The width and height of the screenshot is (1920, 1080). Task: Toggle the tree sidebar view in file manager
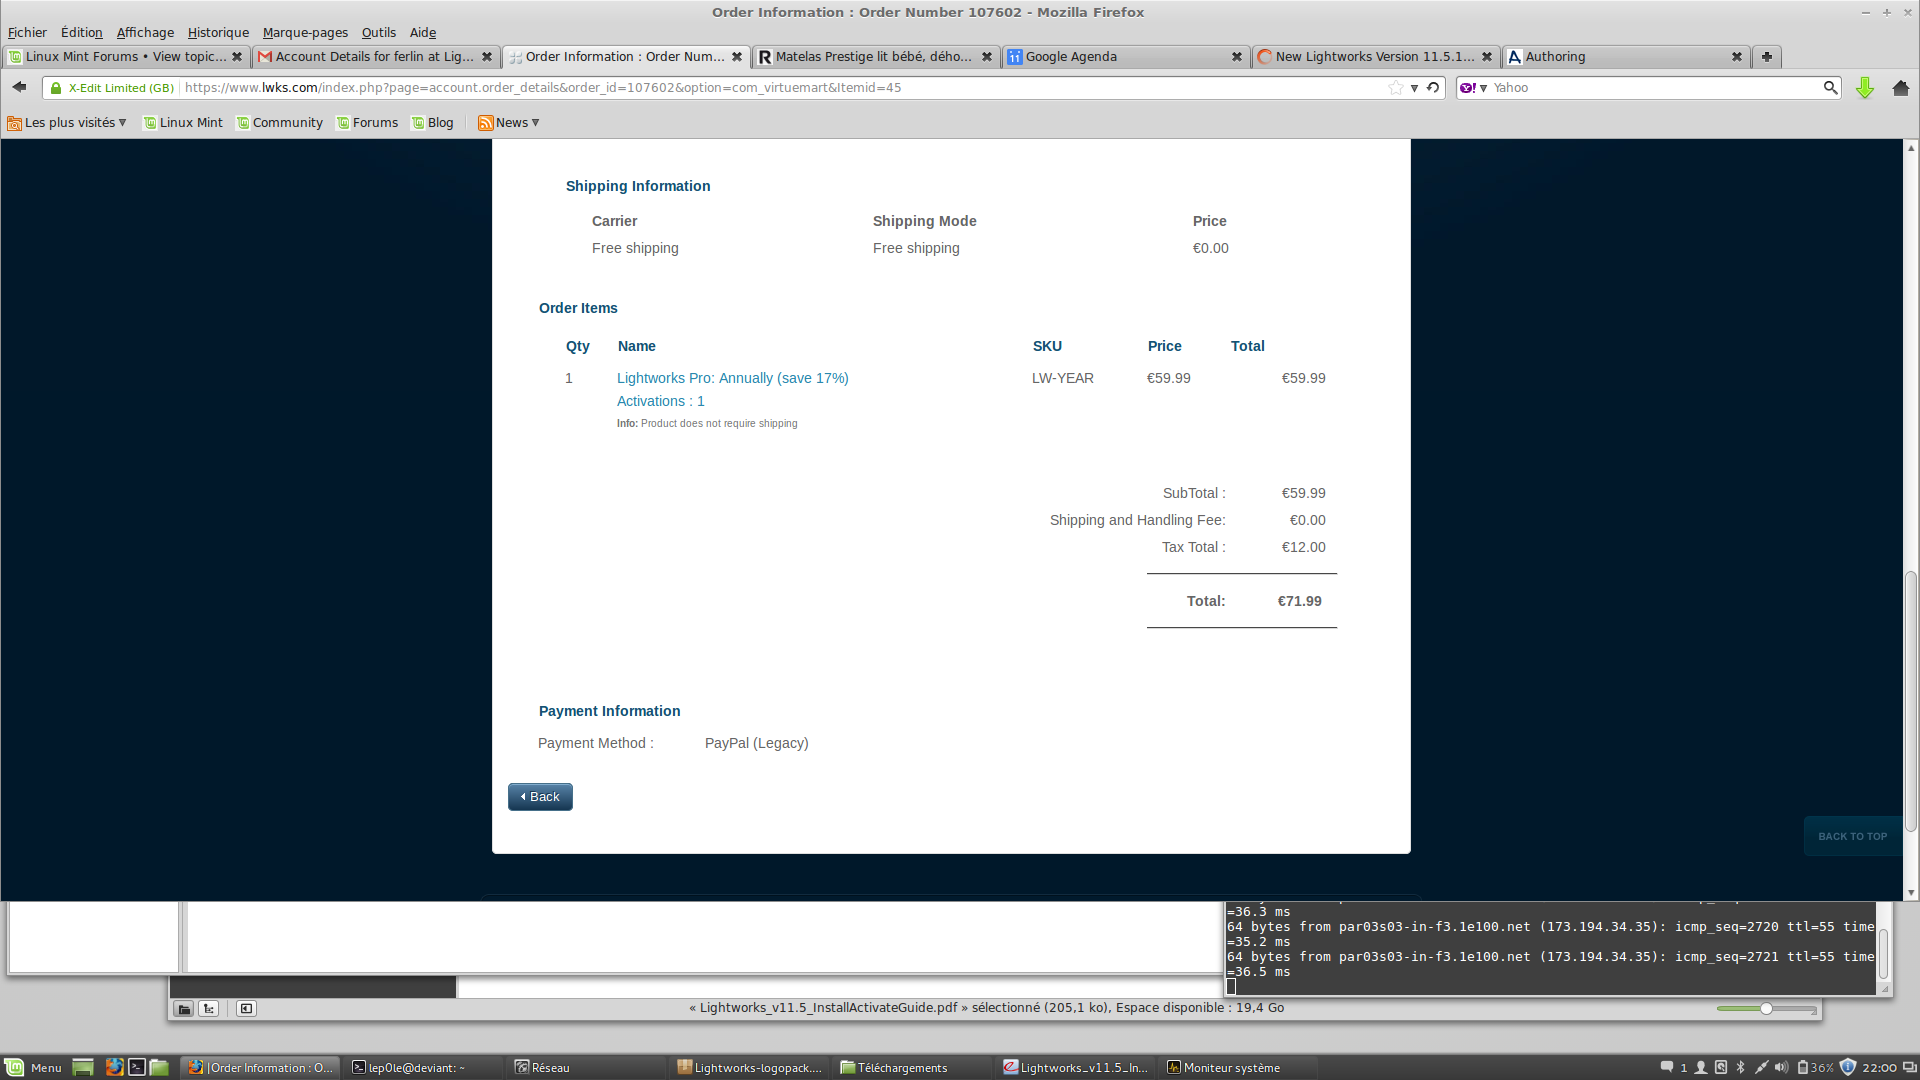209,1008
